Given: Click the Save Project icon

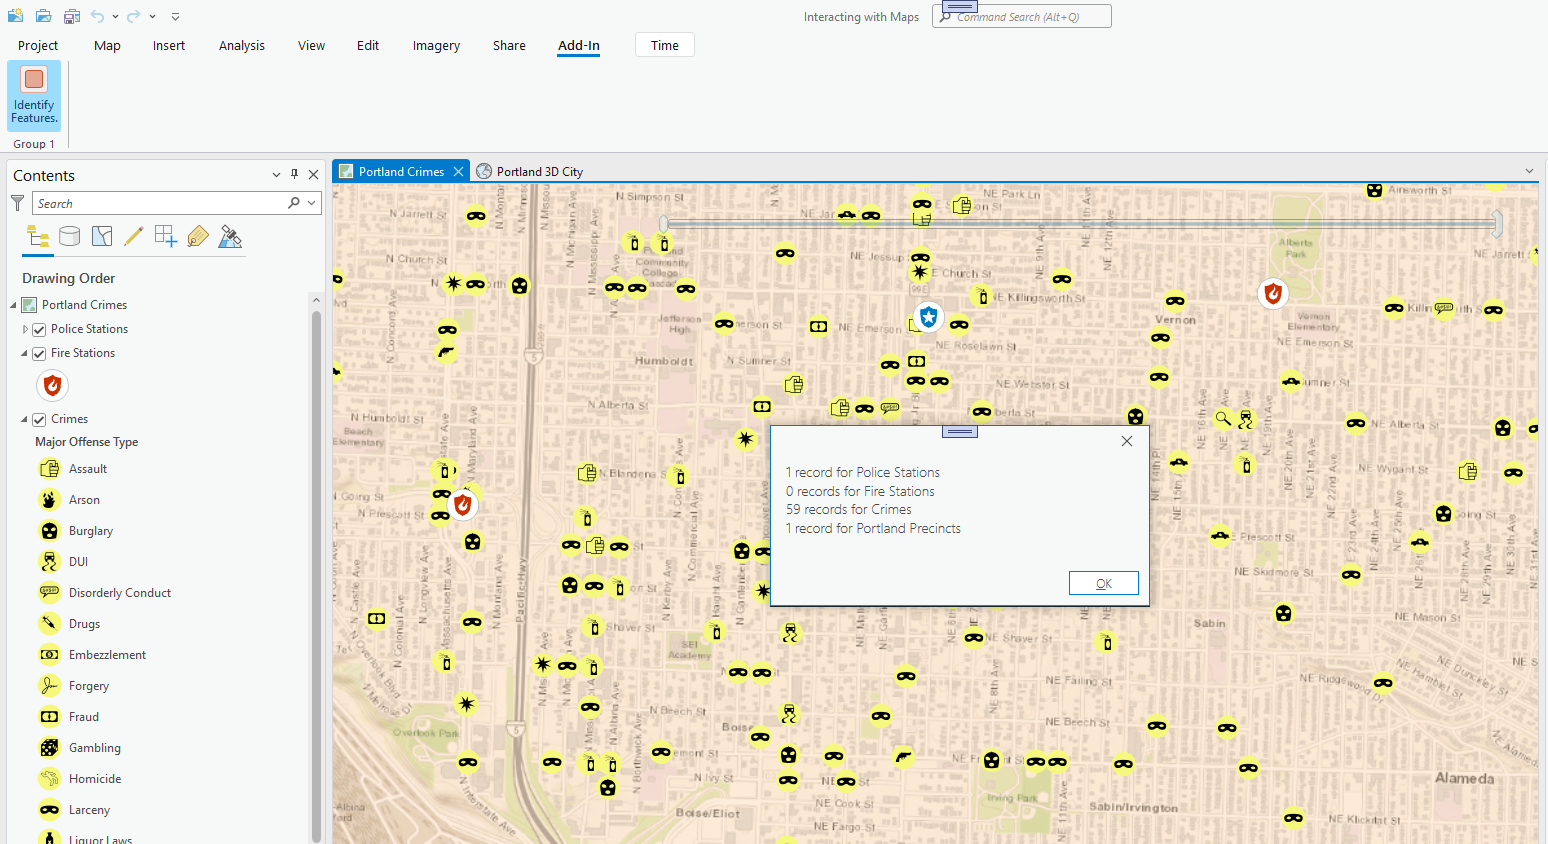Looking at the screenshot, I should [x=71, y=16].
